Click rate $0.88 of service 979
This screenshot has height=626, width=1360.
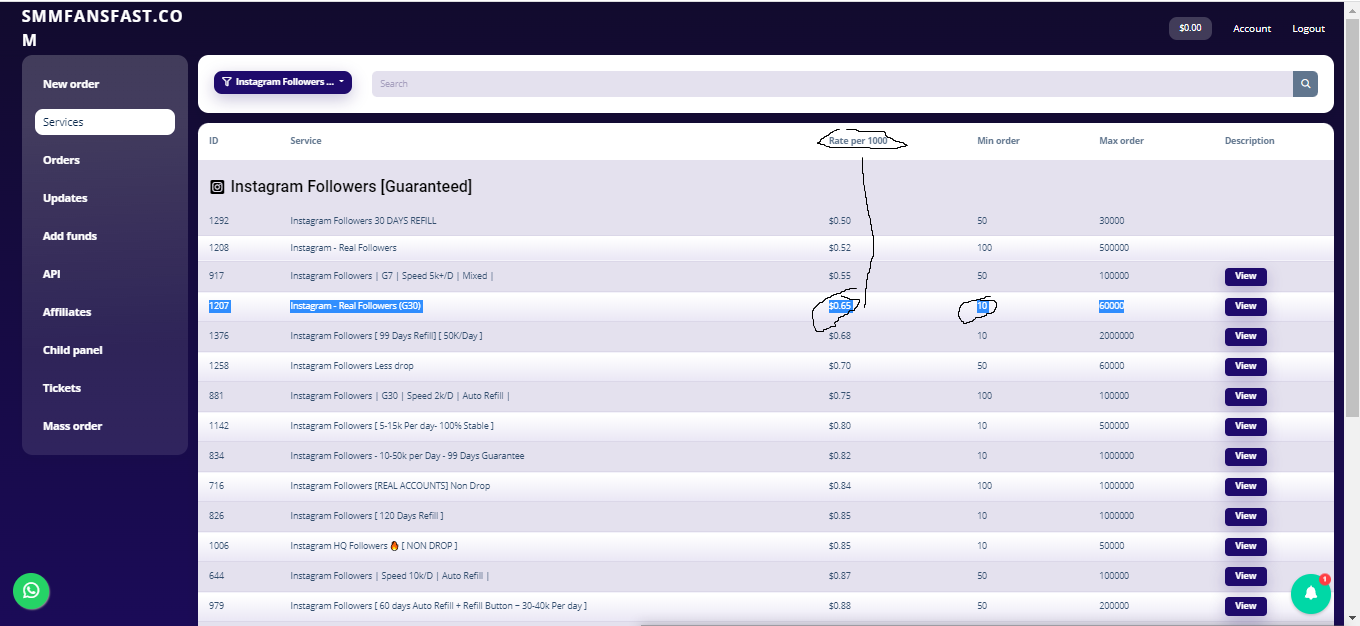click(x=840, y=606)
